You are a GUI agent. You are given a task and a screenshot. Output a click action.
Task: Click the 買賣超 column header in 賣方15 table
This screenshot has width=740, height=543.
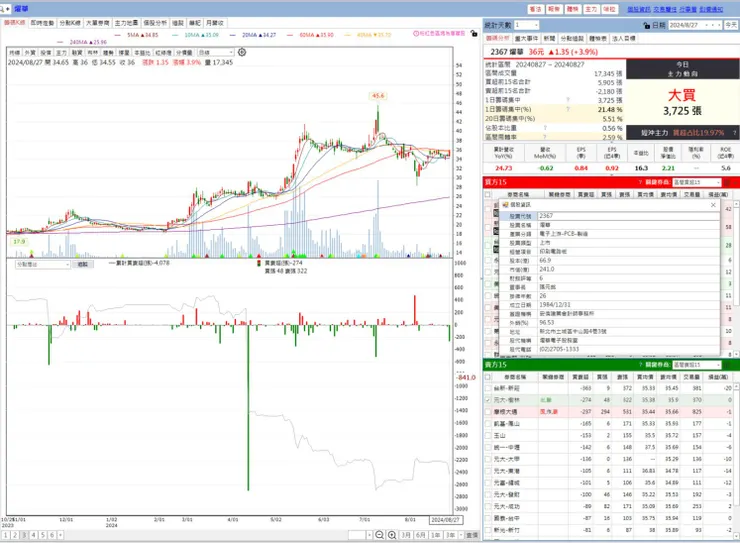[580, 377]
